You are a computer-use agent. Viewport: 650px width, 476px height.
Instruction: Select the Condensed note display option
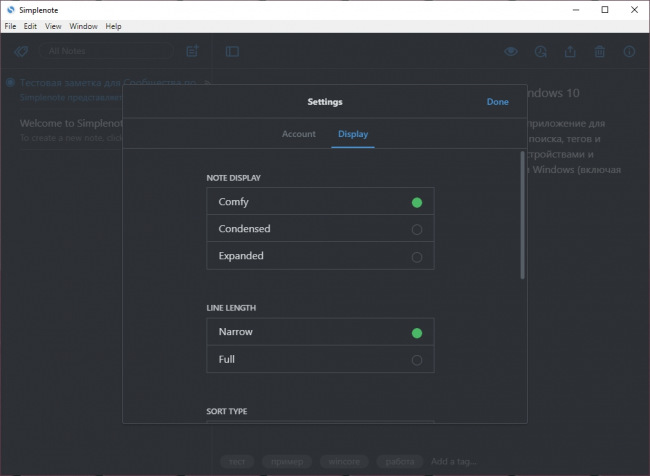point(320,228)
